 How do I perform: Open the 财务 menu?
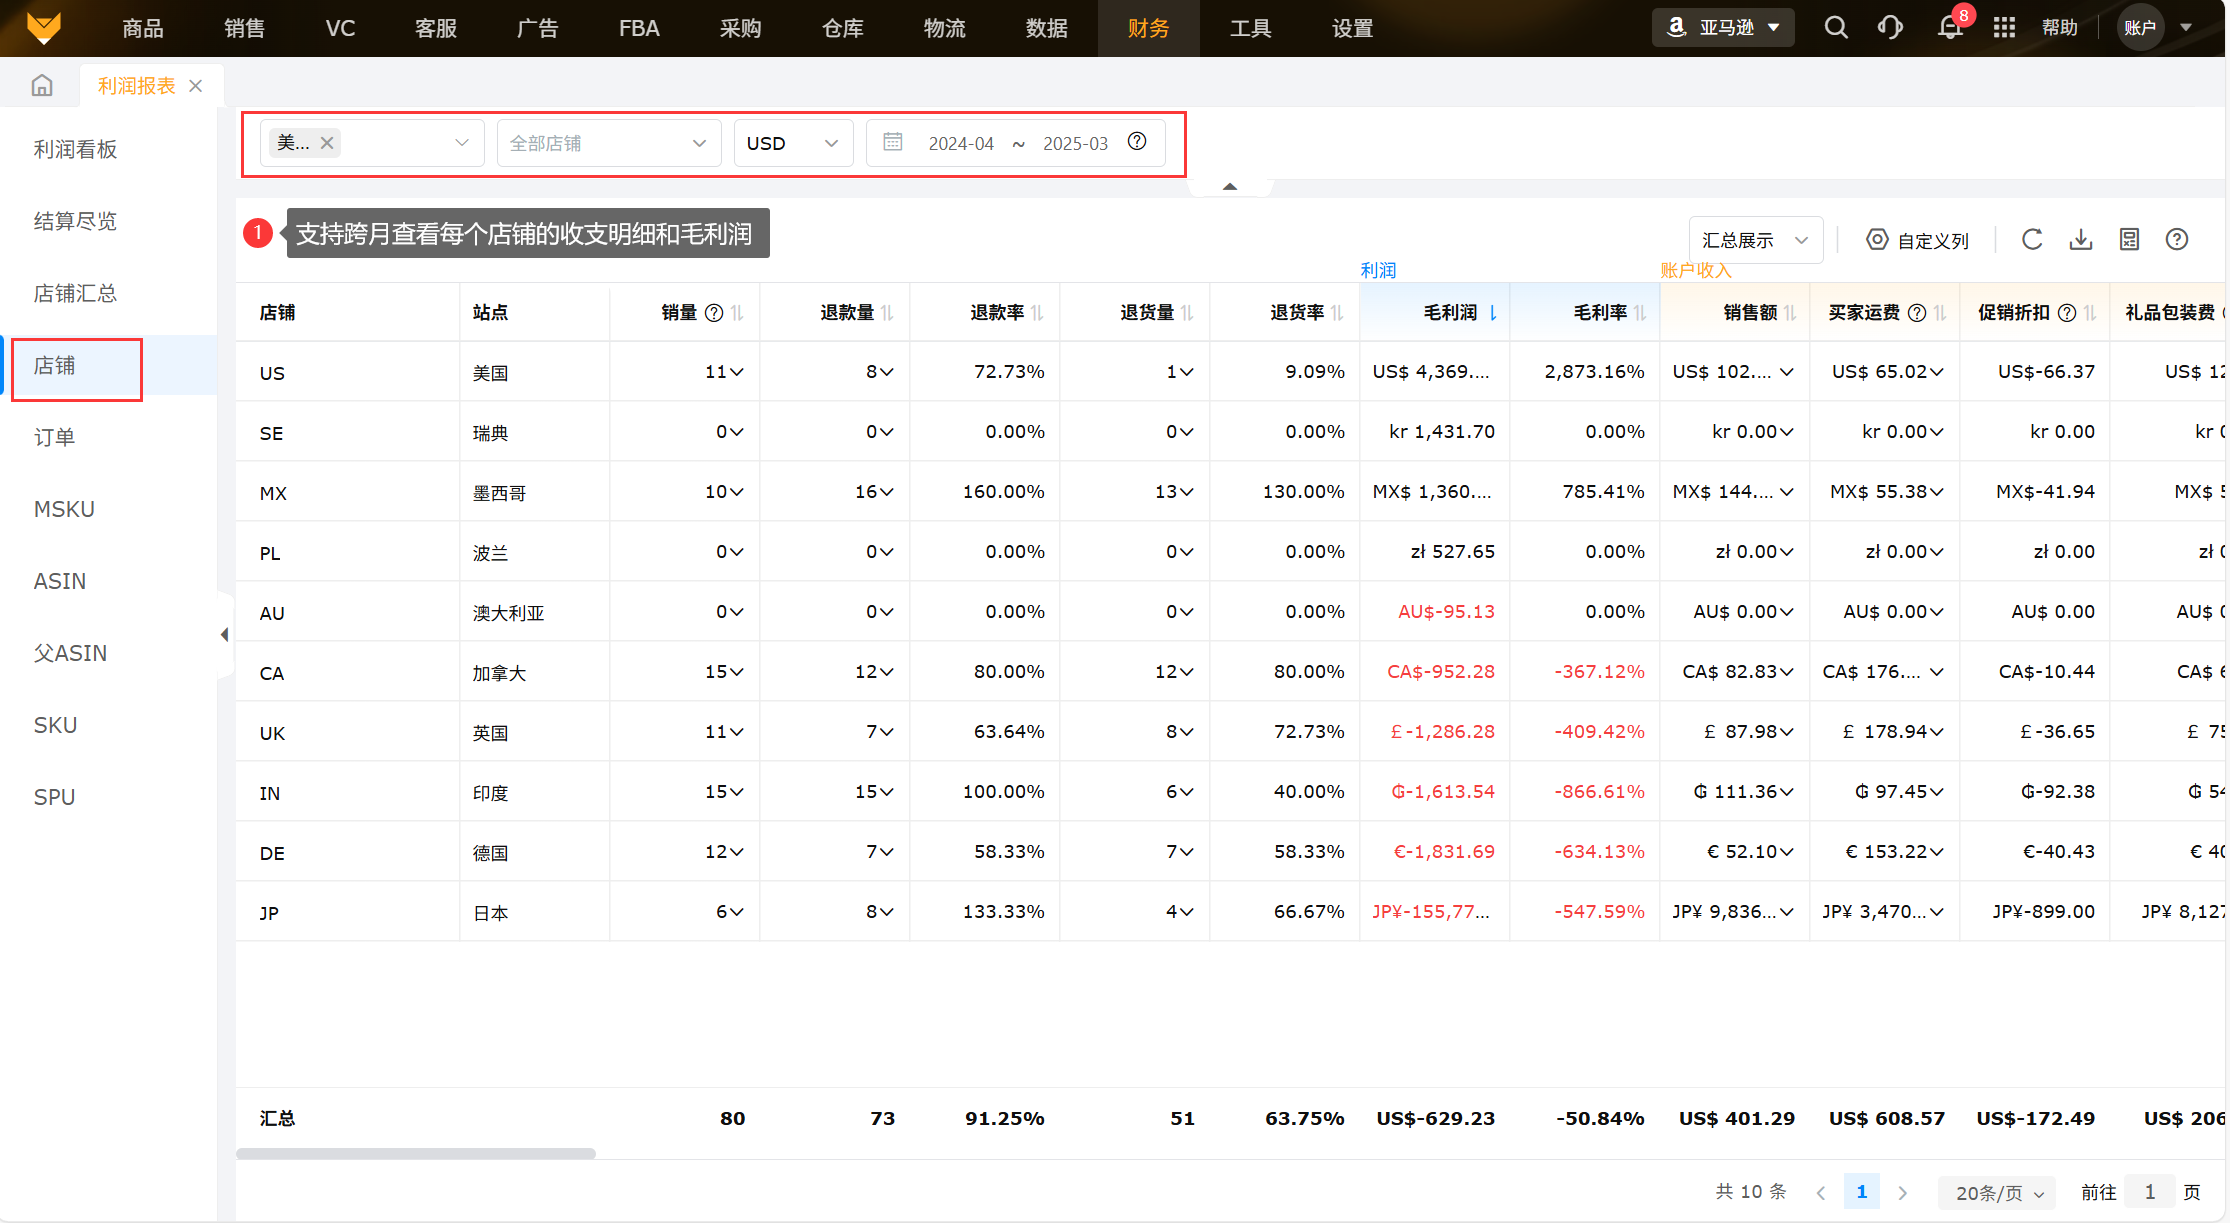coord(1148,28)
